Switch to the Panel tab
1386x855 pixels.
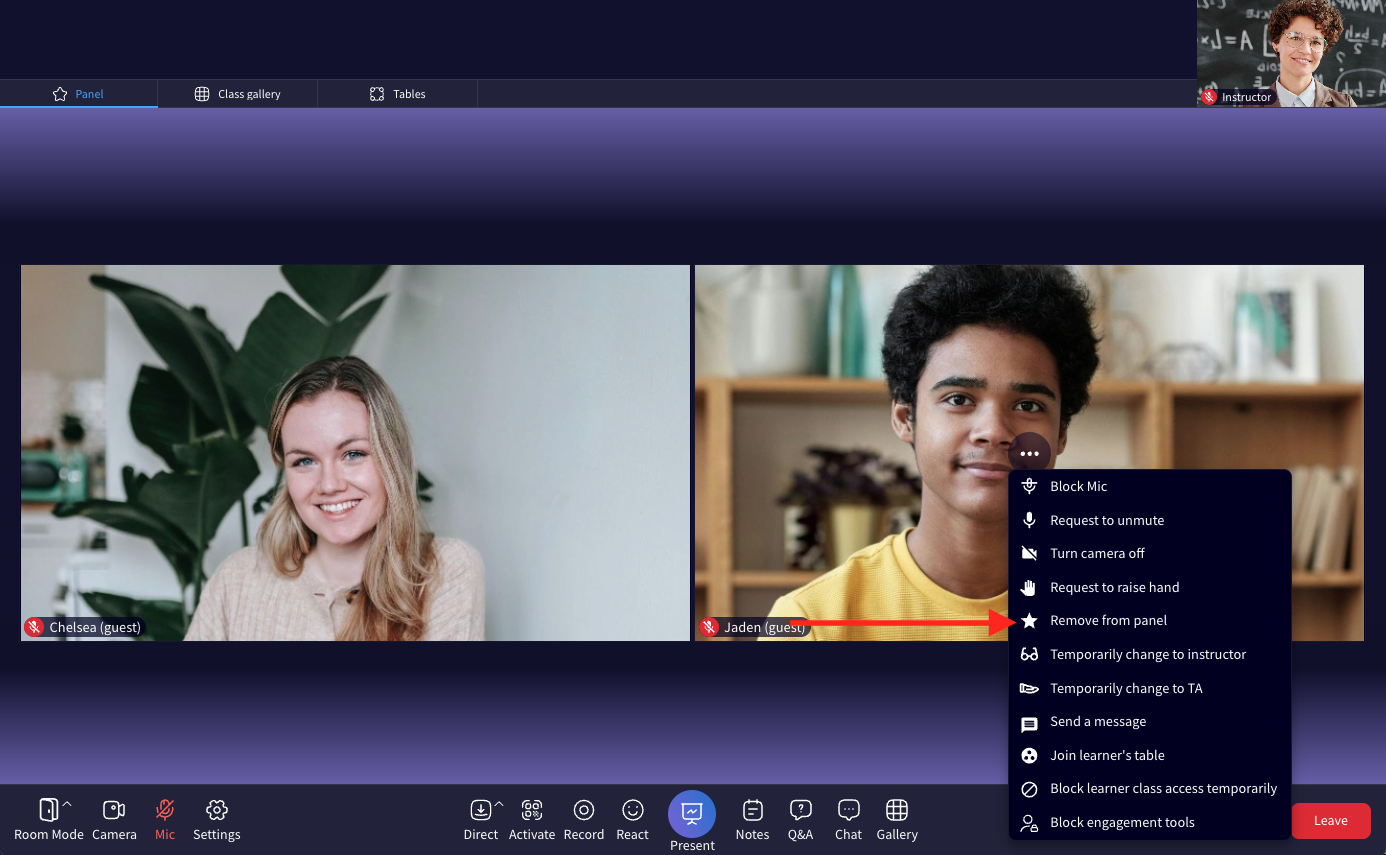pos(78,94)
